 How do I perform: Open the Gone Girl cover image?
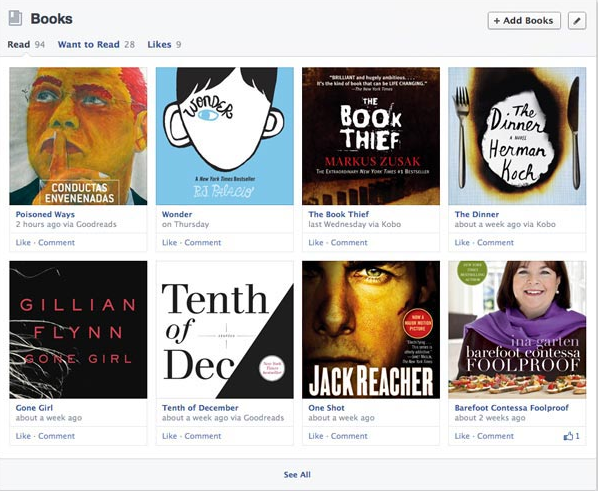click(78, 330)
